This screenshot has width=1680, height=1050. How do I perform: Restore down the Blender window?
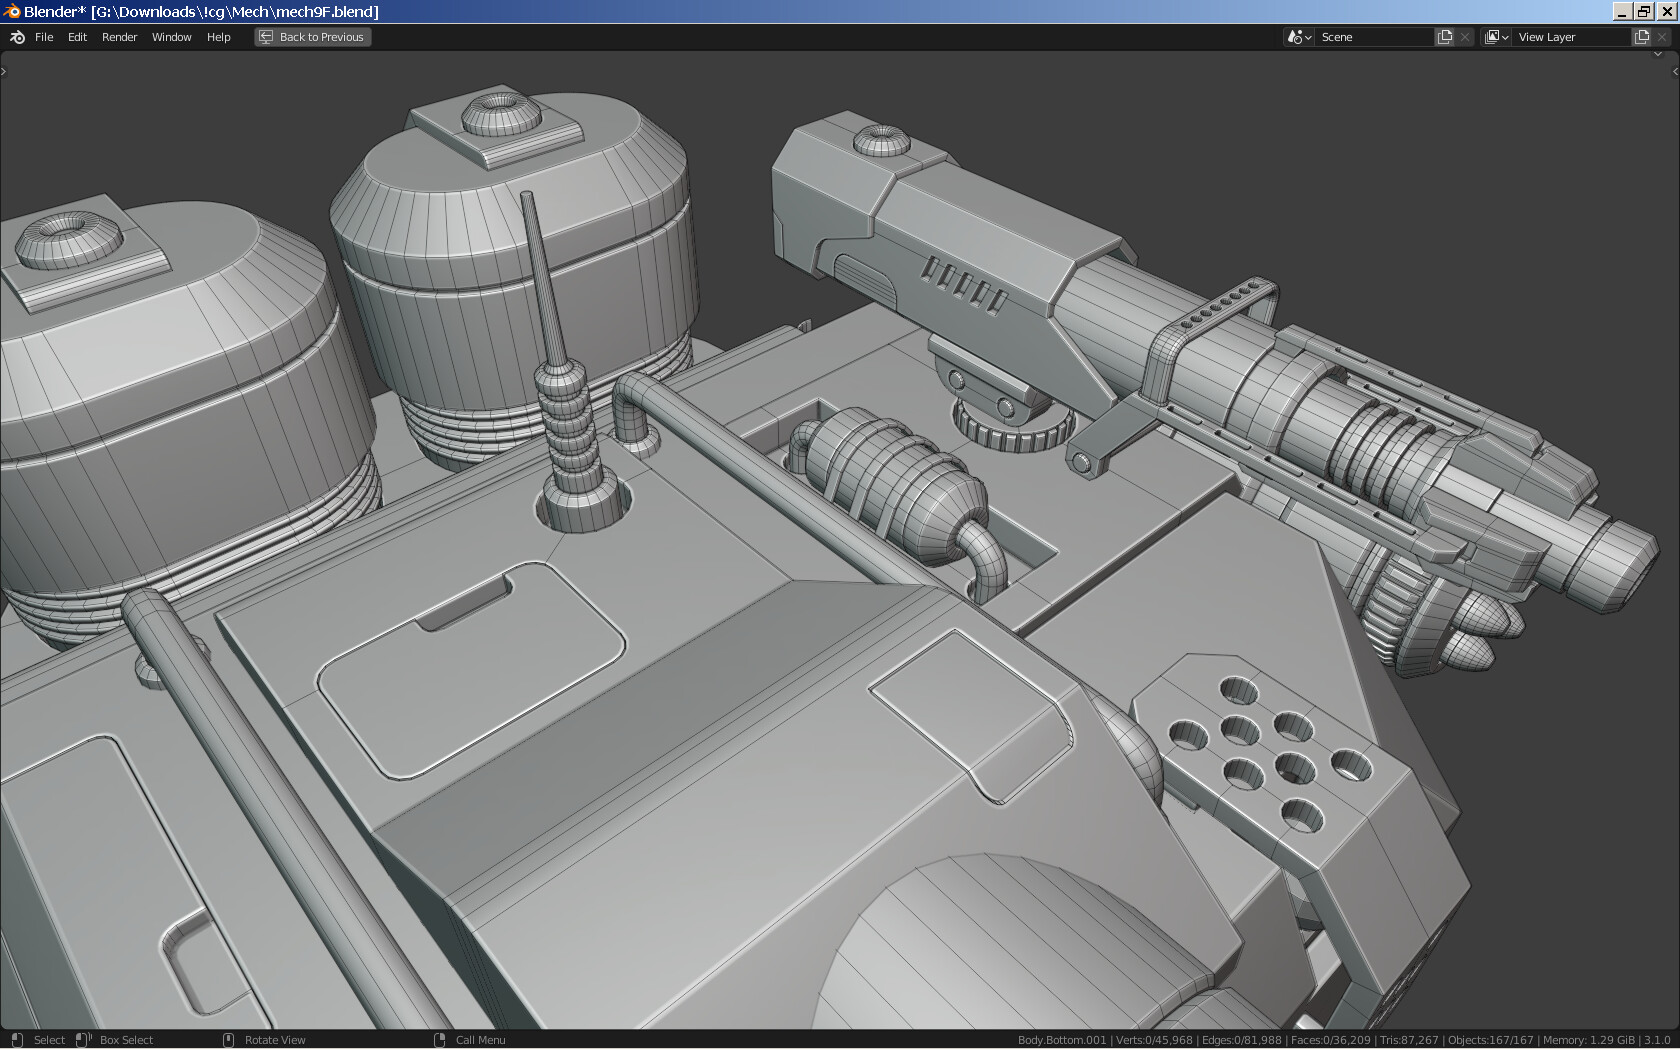tap(1644, 12)
